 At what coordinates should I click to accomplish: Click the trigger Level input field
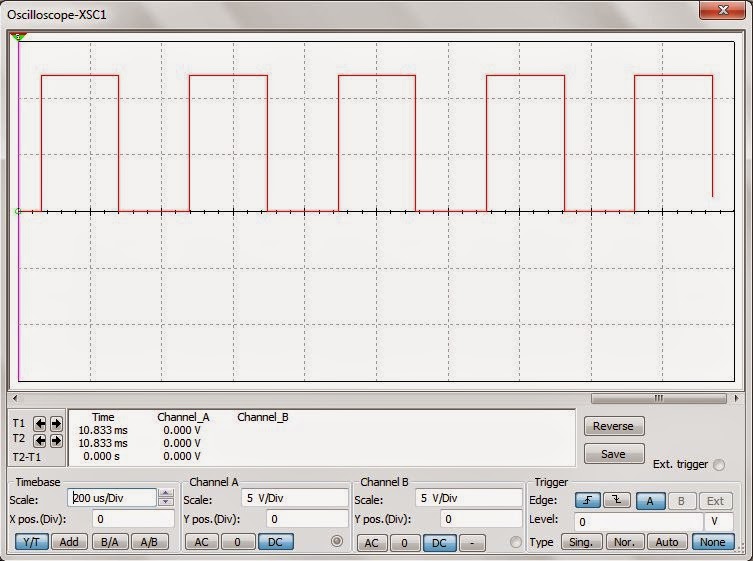coord(639,521)
